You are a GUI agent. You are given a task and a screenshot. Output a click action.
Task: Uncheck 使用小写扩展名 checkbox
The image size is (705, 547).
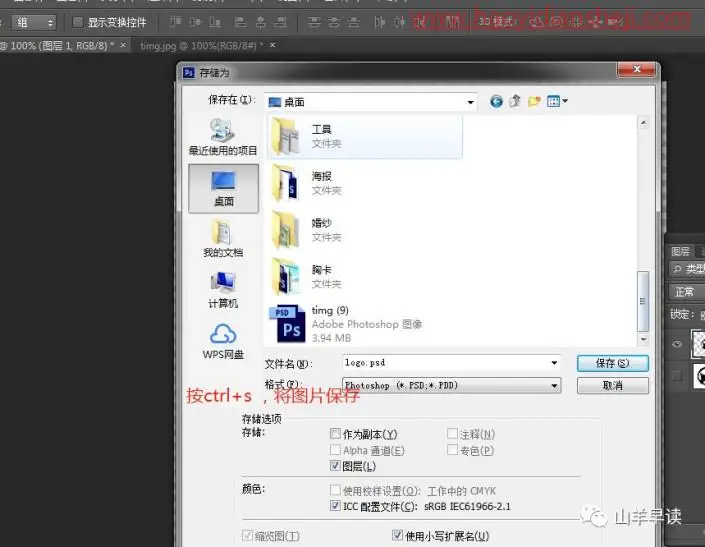tap(397, 535)
